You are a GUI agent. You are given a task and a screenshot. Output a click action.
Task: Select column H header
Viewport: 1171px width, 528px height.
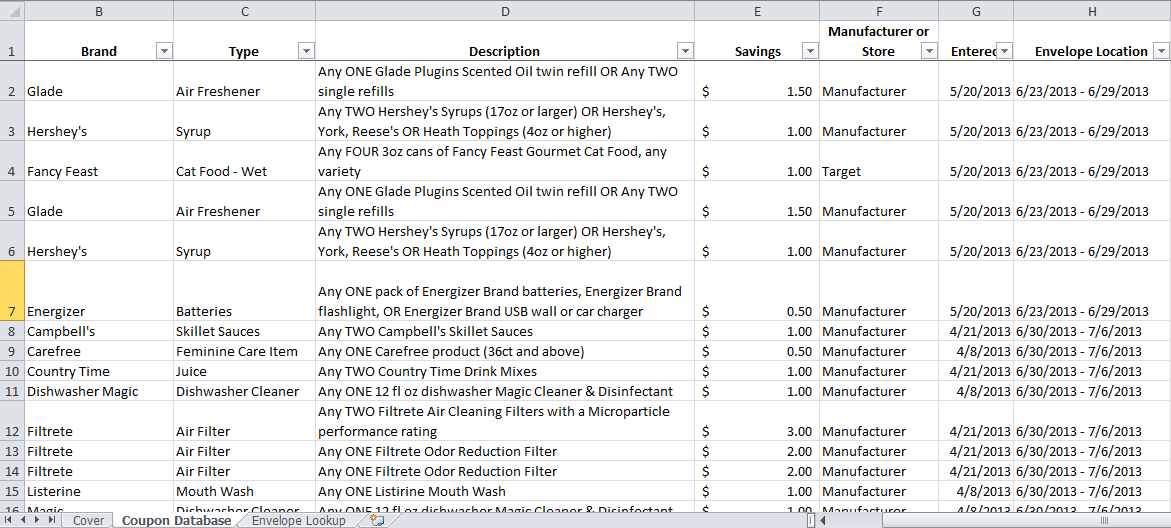[1092, 10]
